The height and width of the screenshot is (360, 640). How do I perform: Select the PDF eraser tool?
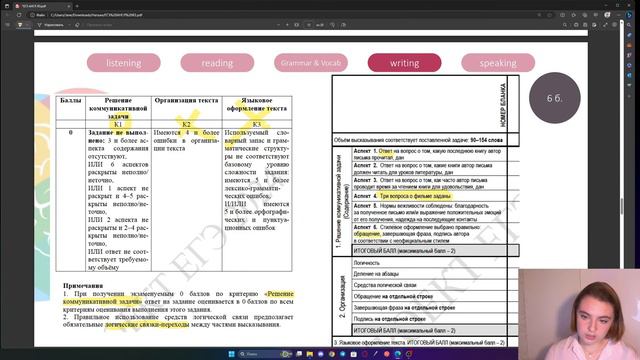pos(77,25)
